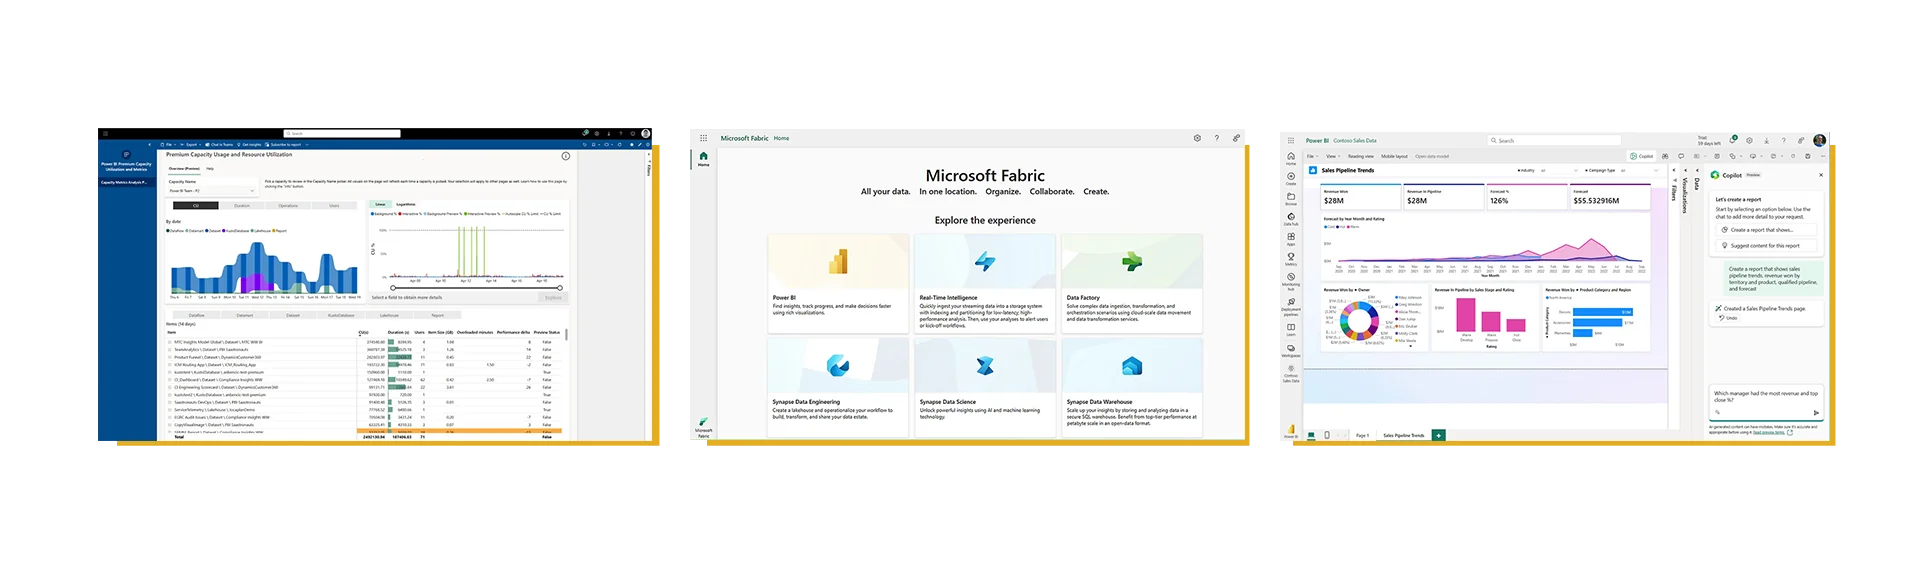Open app launcher grid in Fabric window
This screenshot has height=572, width=1920.
point(703,138)
